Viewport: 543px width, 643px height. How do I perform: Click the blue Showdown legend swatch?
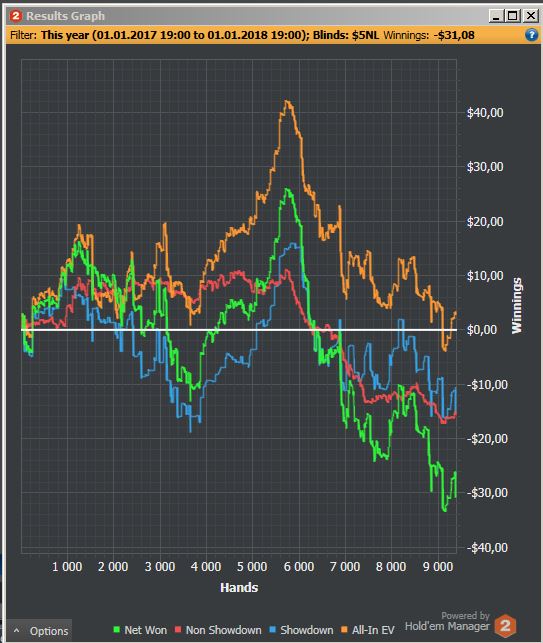click(x=272, y=629)
